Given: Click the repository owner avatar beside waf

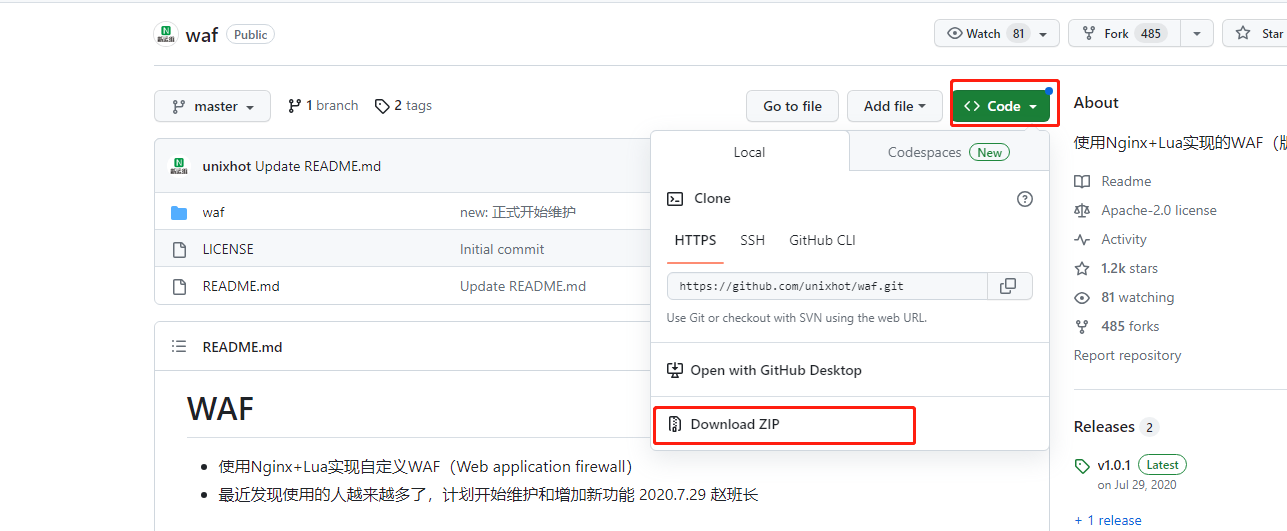Looking at the screenshot, I should tap(166, 34).
